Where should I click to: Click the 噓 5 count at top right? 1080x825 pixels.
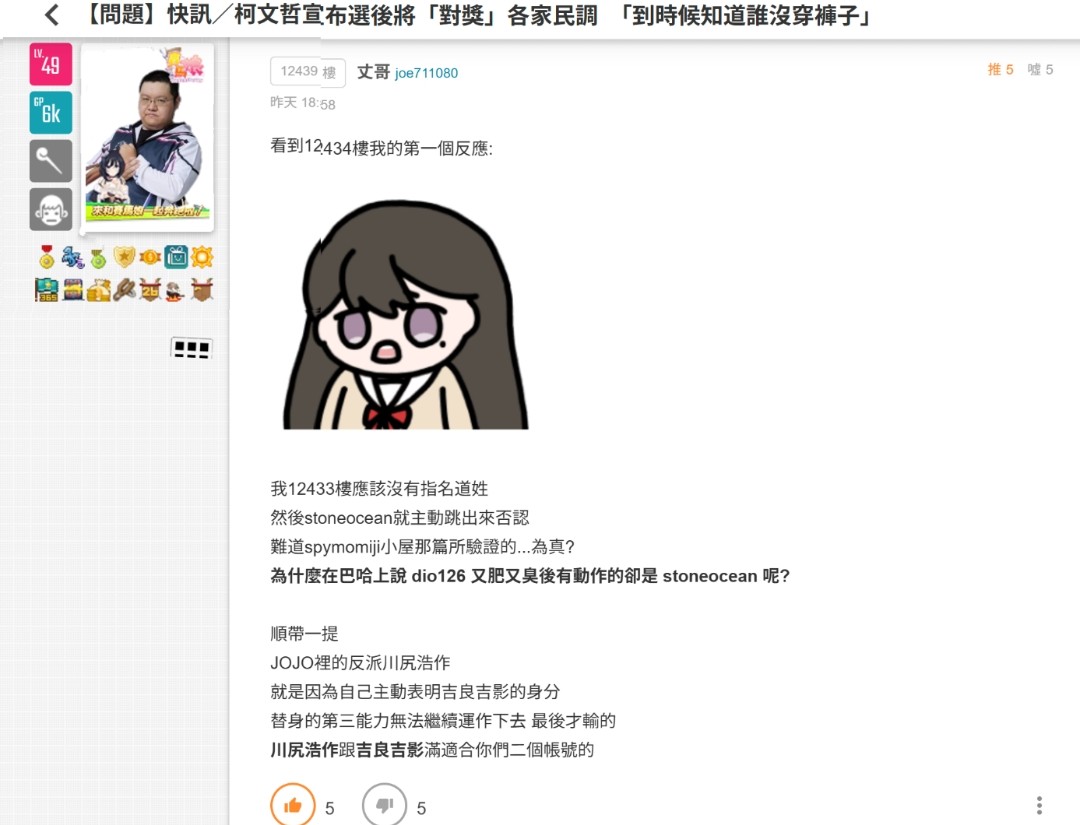[x=1040, y=69]
